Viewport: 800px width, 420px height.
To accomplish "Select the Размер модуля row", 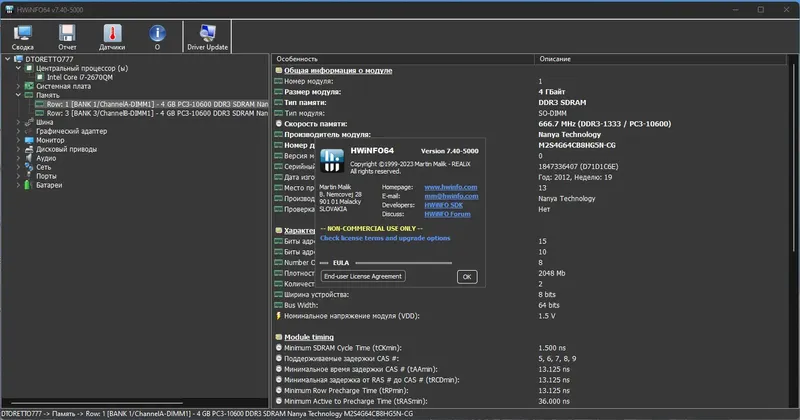I will click(x=531, y=92).
